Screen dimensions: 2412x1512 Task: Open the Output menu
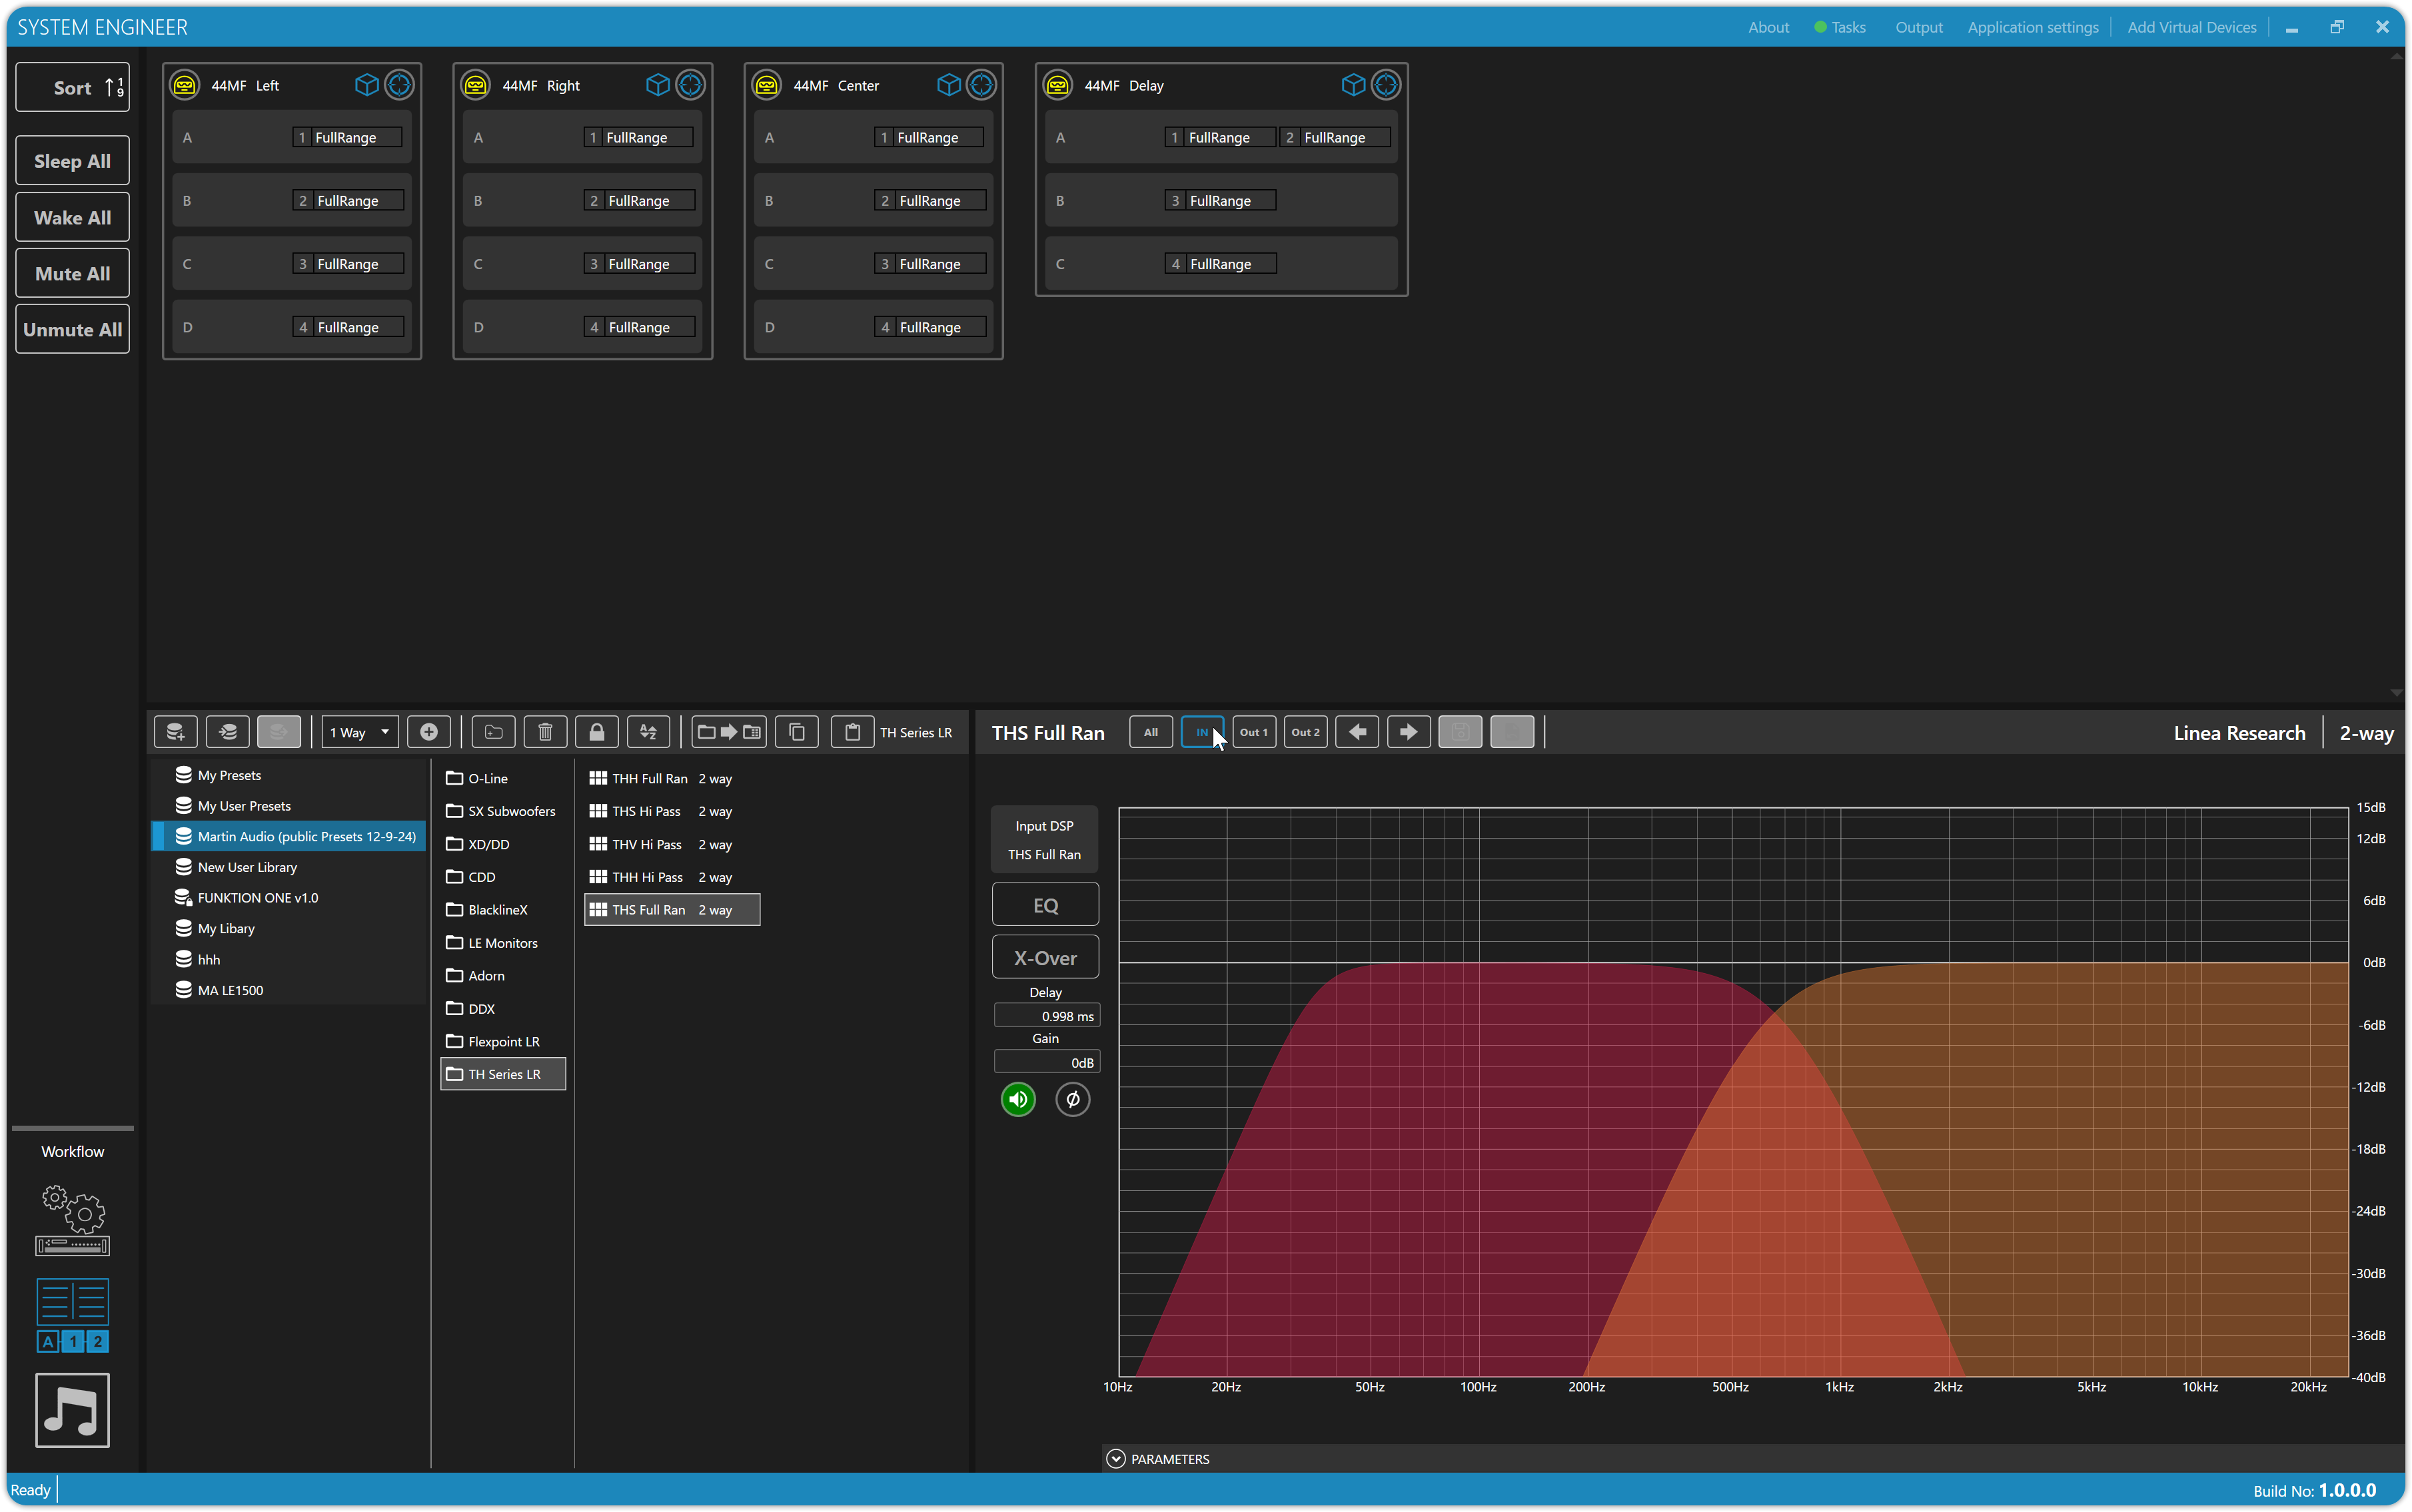pyautogui.click(x=1919, y=27)
